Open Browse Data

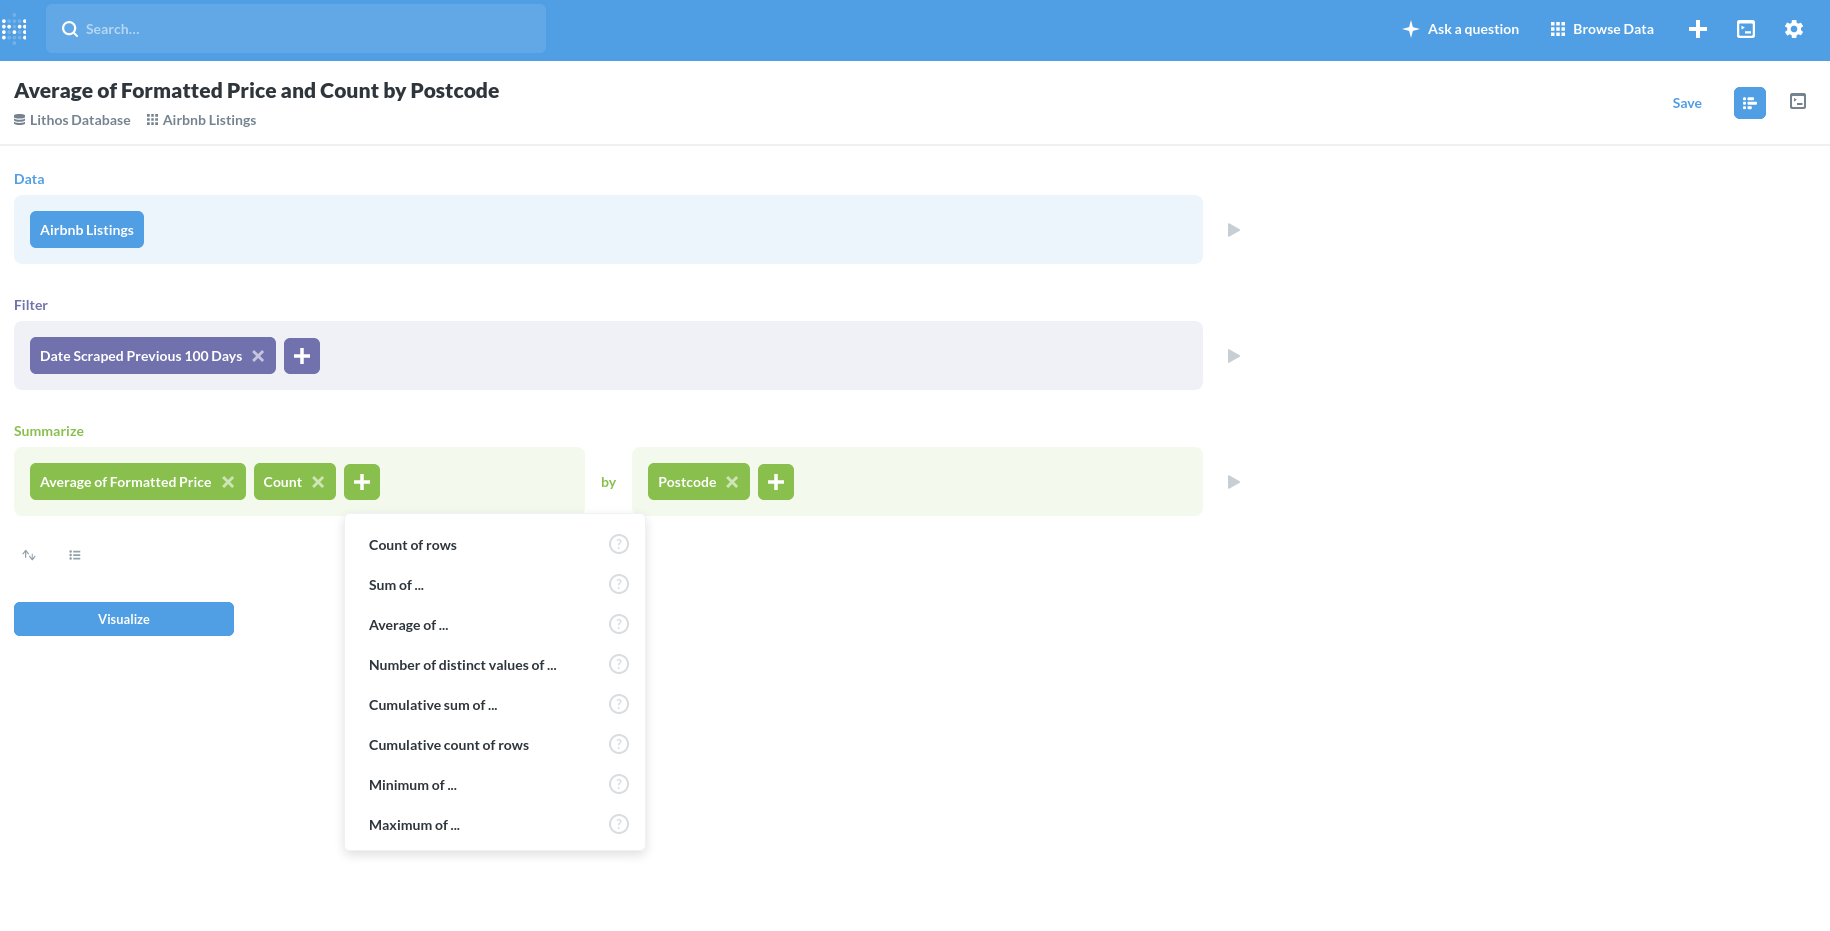1602,29
